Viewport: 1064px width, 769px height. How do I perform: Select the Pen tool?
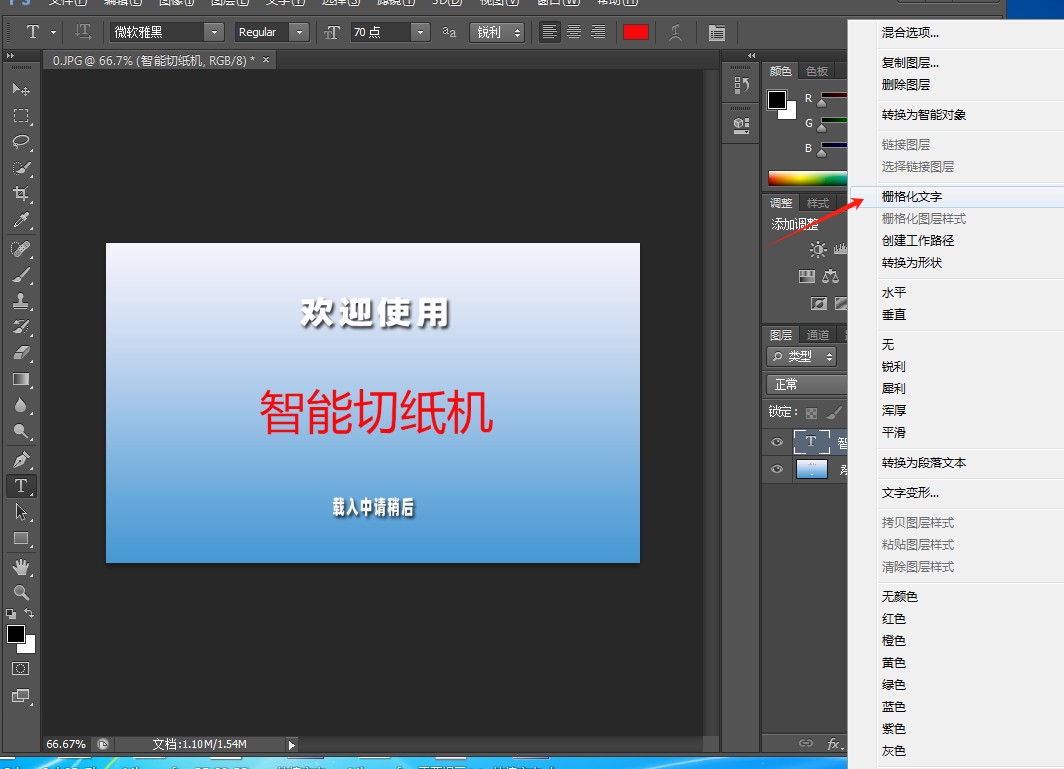point(21,459)
